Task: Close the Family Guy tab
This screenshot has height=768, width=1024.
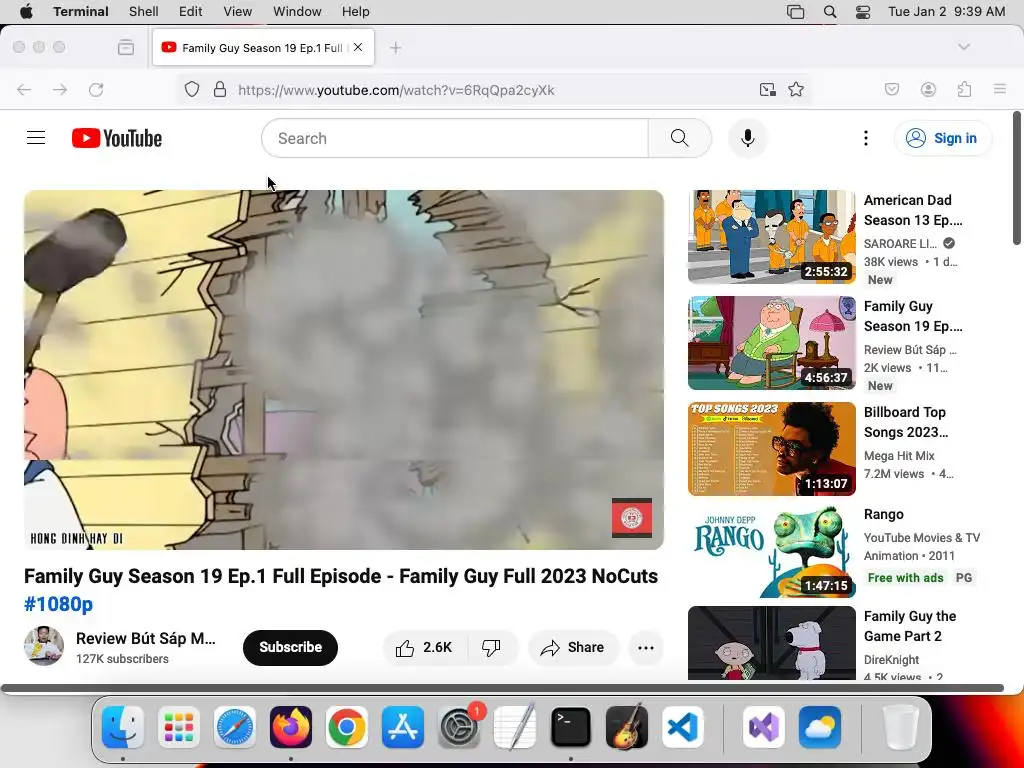Action: click(x=358, y=47)
